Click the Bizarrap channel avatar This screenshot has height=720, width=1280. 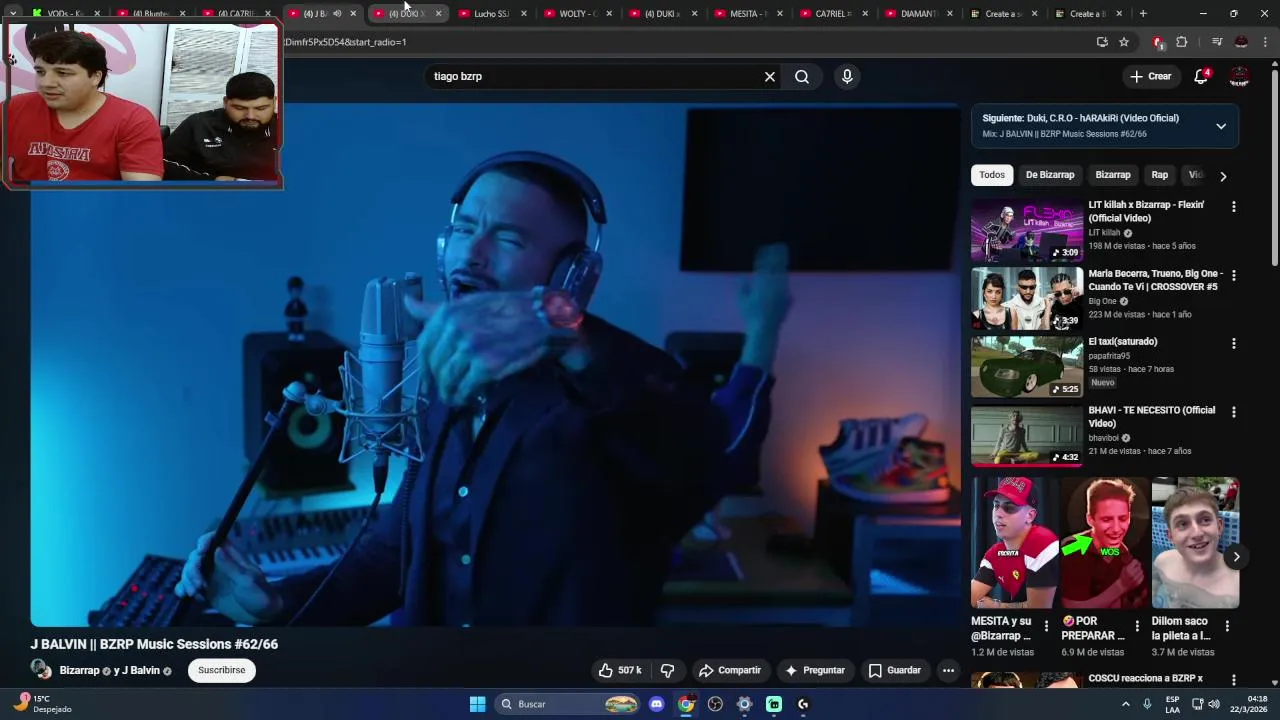41,670
